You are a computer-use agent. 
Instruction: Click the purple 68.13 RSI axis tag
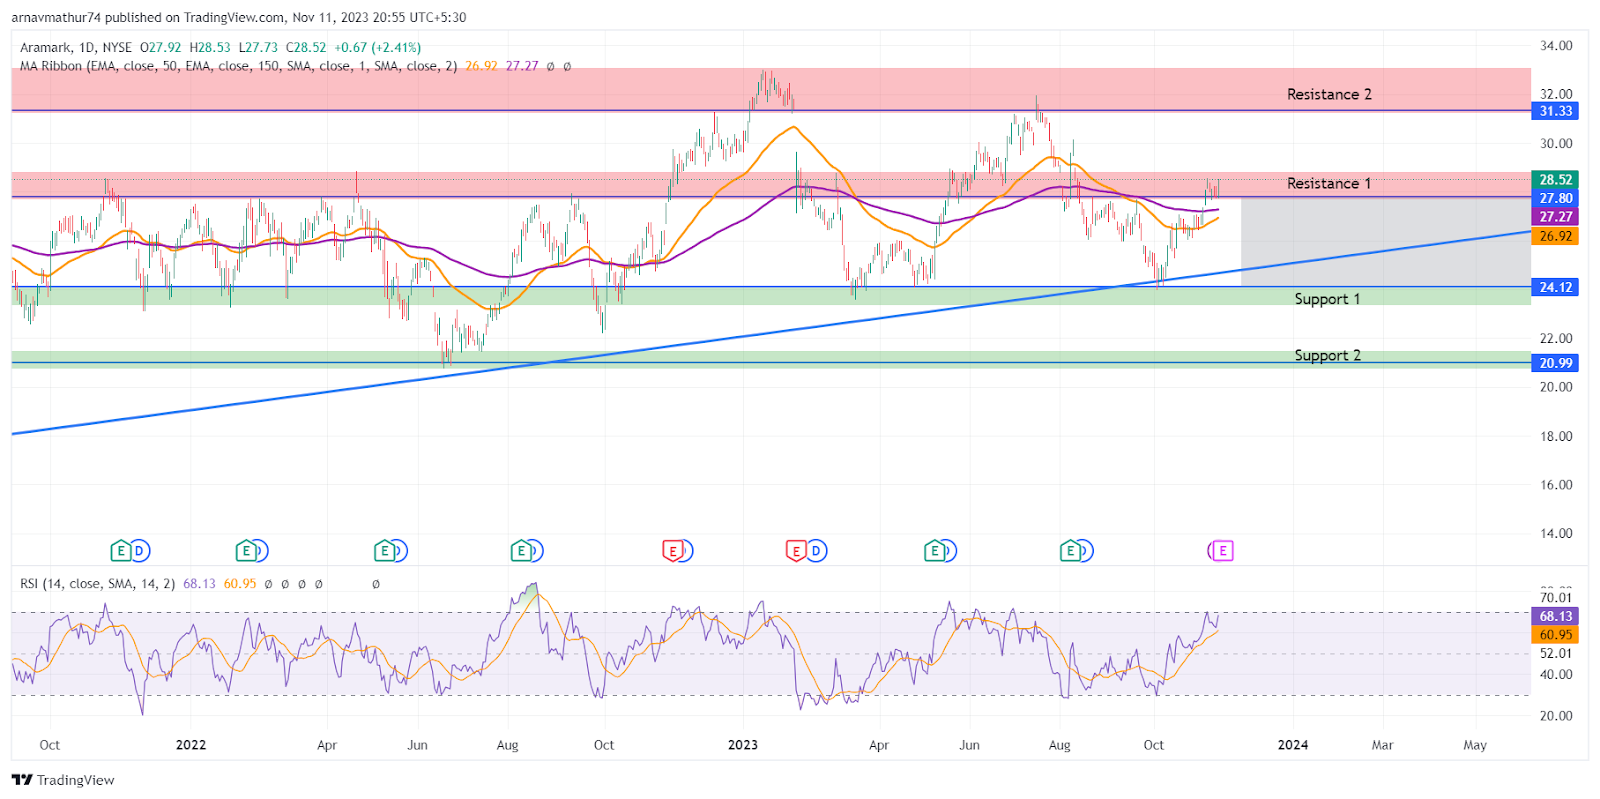coord(1555,616)
